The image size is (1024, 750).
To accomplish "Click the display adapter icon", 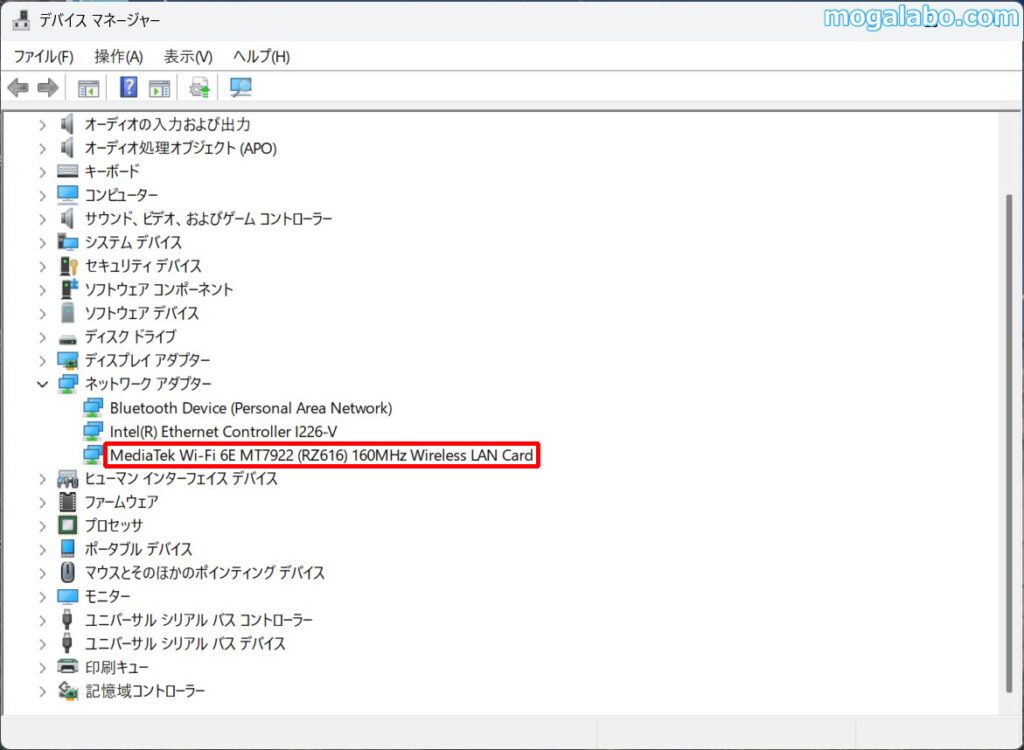I will 68,361.
